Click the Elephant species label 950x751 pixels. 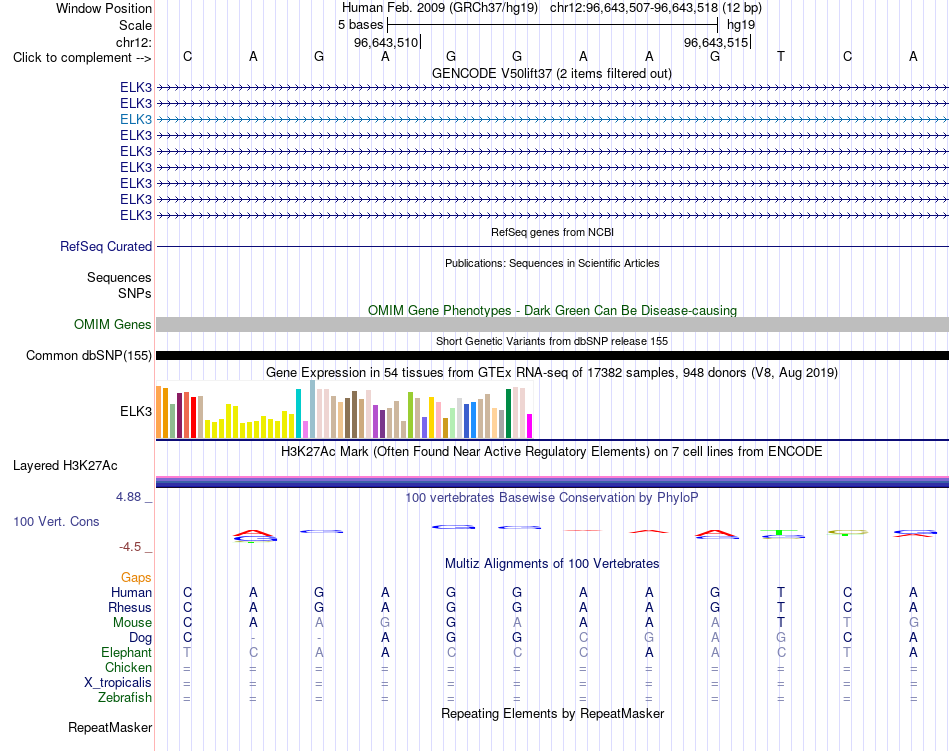pyautogui.click(x=127, y=652)
